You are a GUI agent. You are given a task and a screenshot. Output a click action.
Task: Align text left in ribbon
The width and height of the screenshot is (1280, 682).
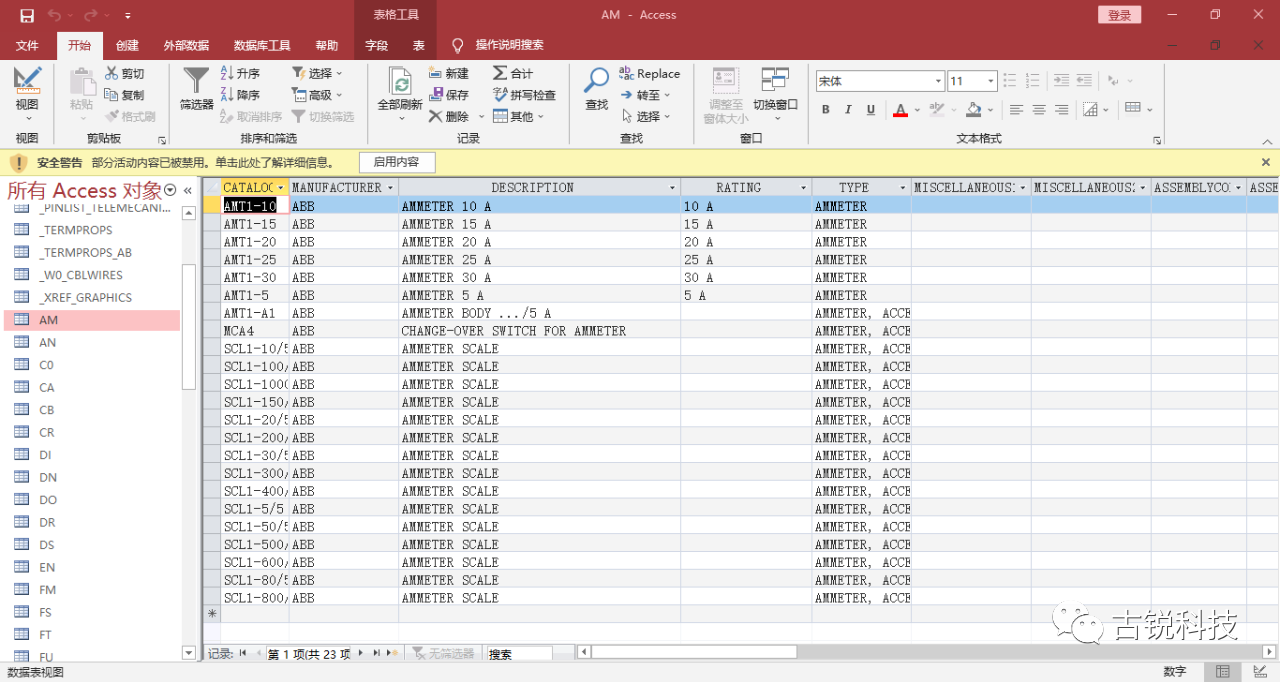[1017, 109]
